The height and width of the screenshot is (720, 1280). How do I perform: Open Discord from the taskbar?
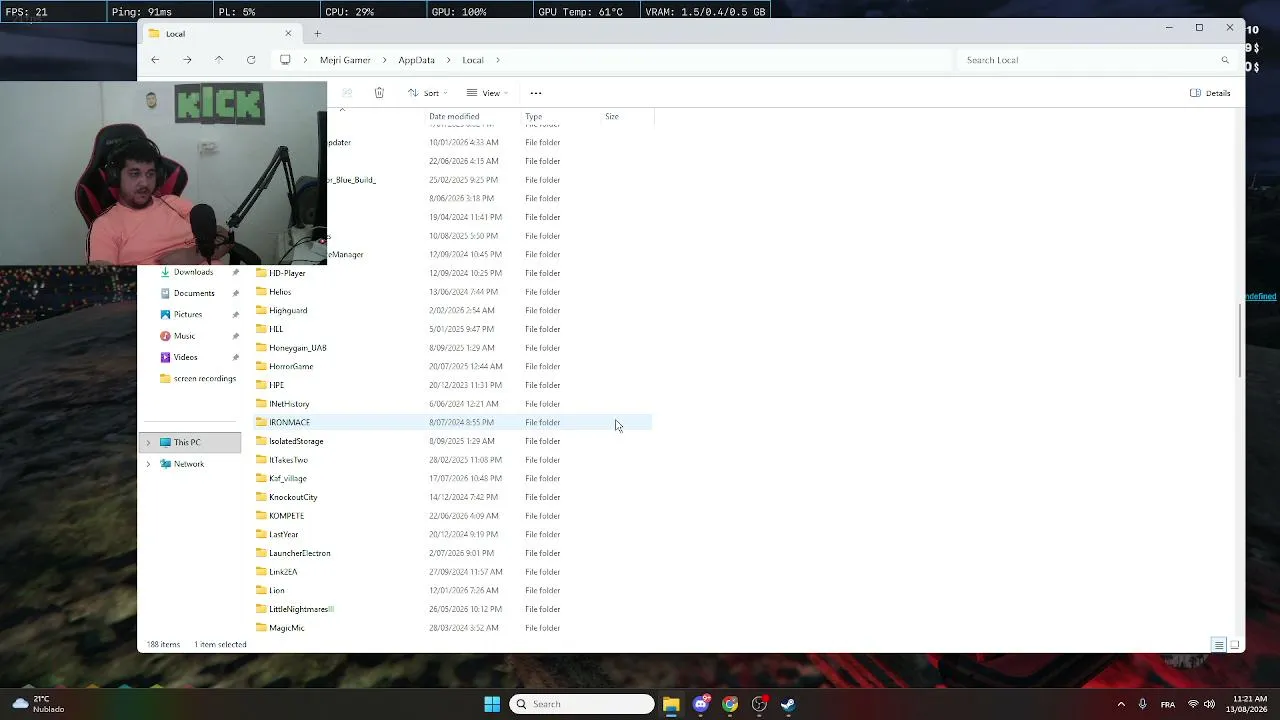tap(701, 704)
